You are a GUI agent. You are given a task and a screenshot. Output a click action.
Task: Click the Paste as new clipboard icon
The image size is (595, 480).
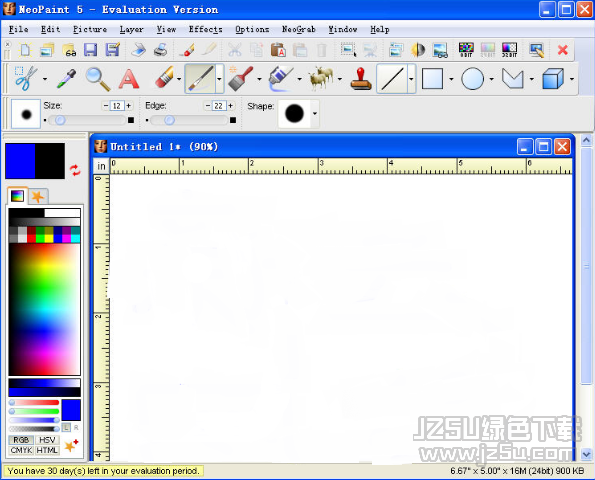pyautogui.click(x=278, y=50)
